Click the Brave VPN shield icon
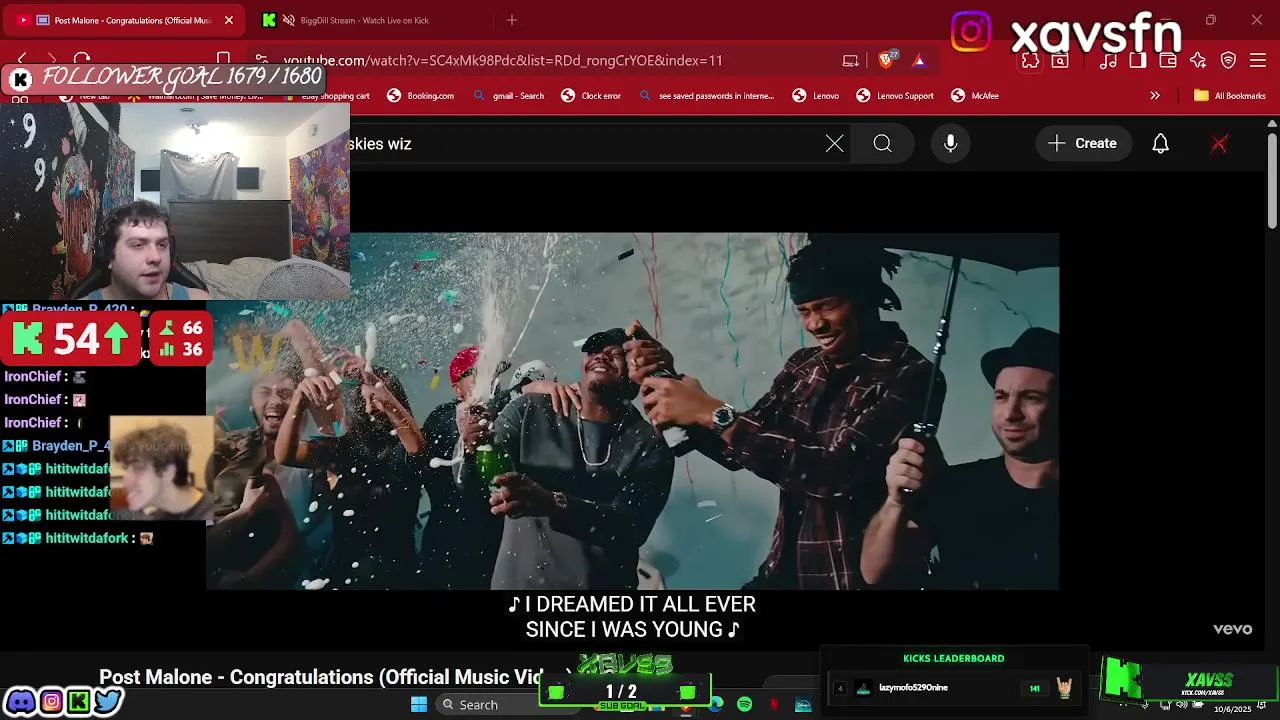This screenshot has width=1280, height=720. pyautogui.click(x=1229, y=60)
